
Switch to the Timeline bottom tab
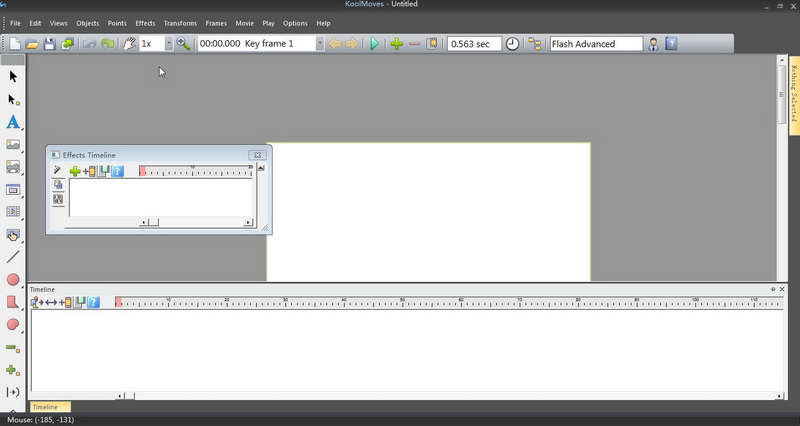[50, 407]
